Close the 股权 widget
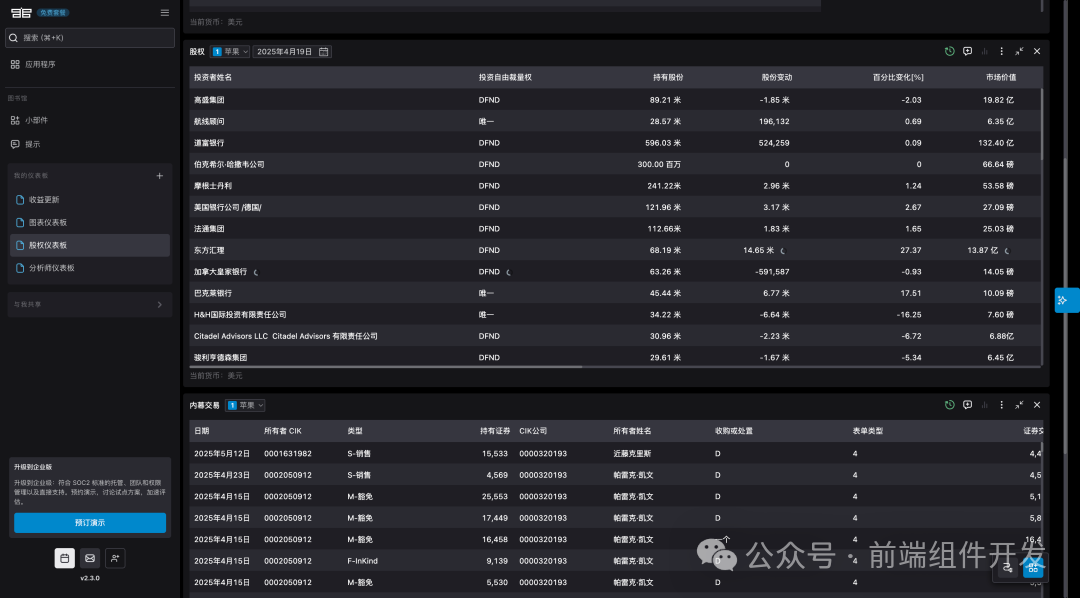Viewport: 1080px width, 598px height. click(x=1037, y=52)
